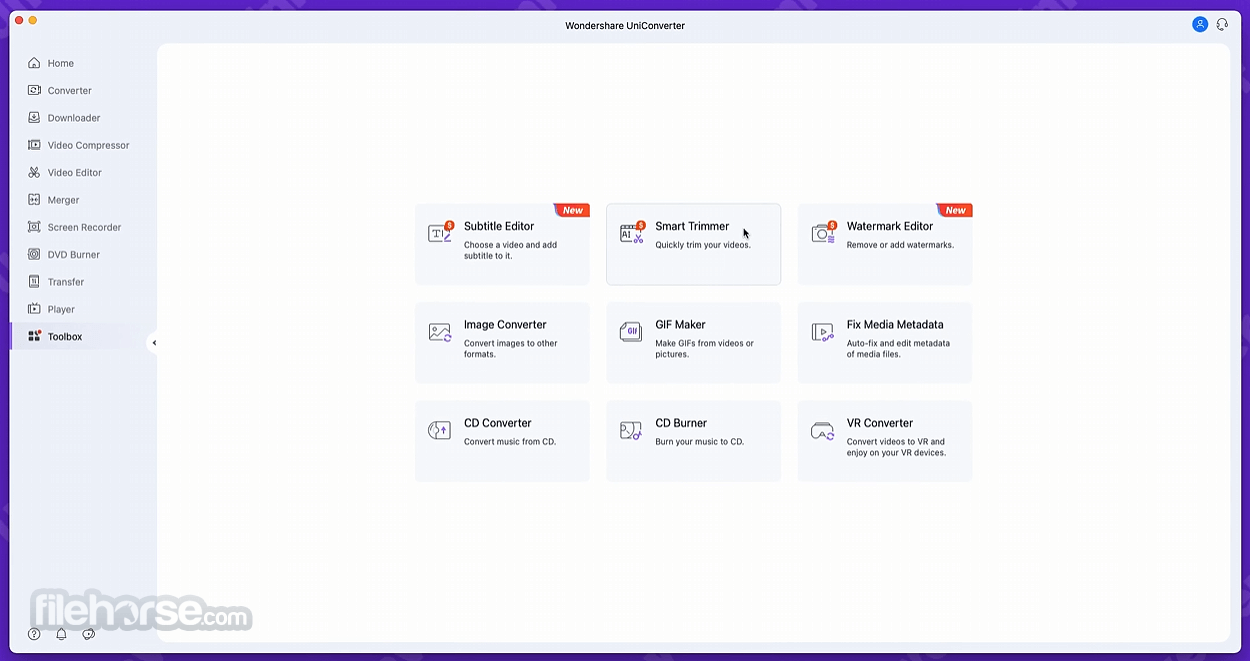Open VR Converter tool title
Image resolution: width=1250 pixels, height=661 pixels.
[x=880, y=423]
